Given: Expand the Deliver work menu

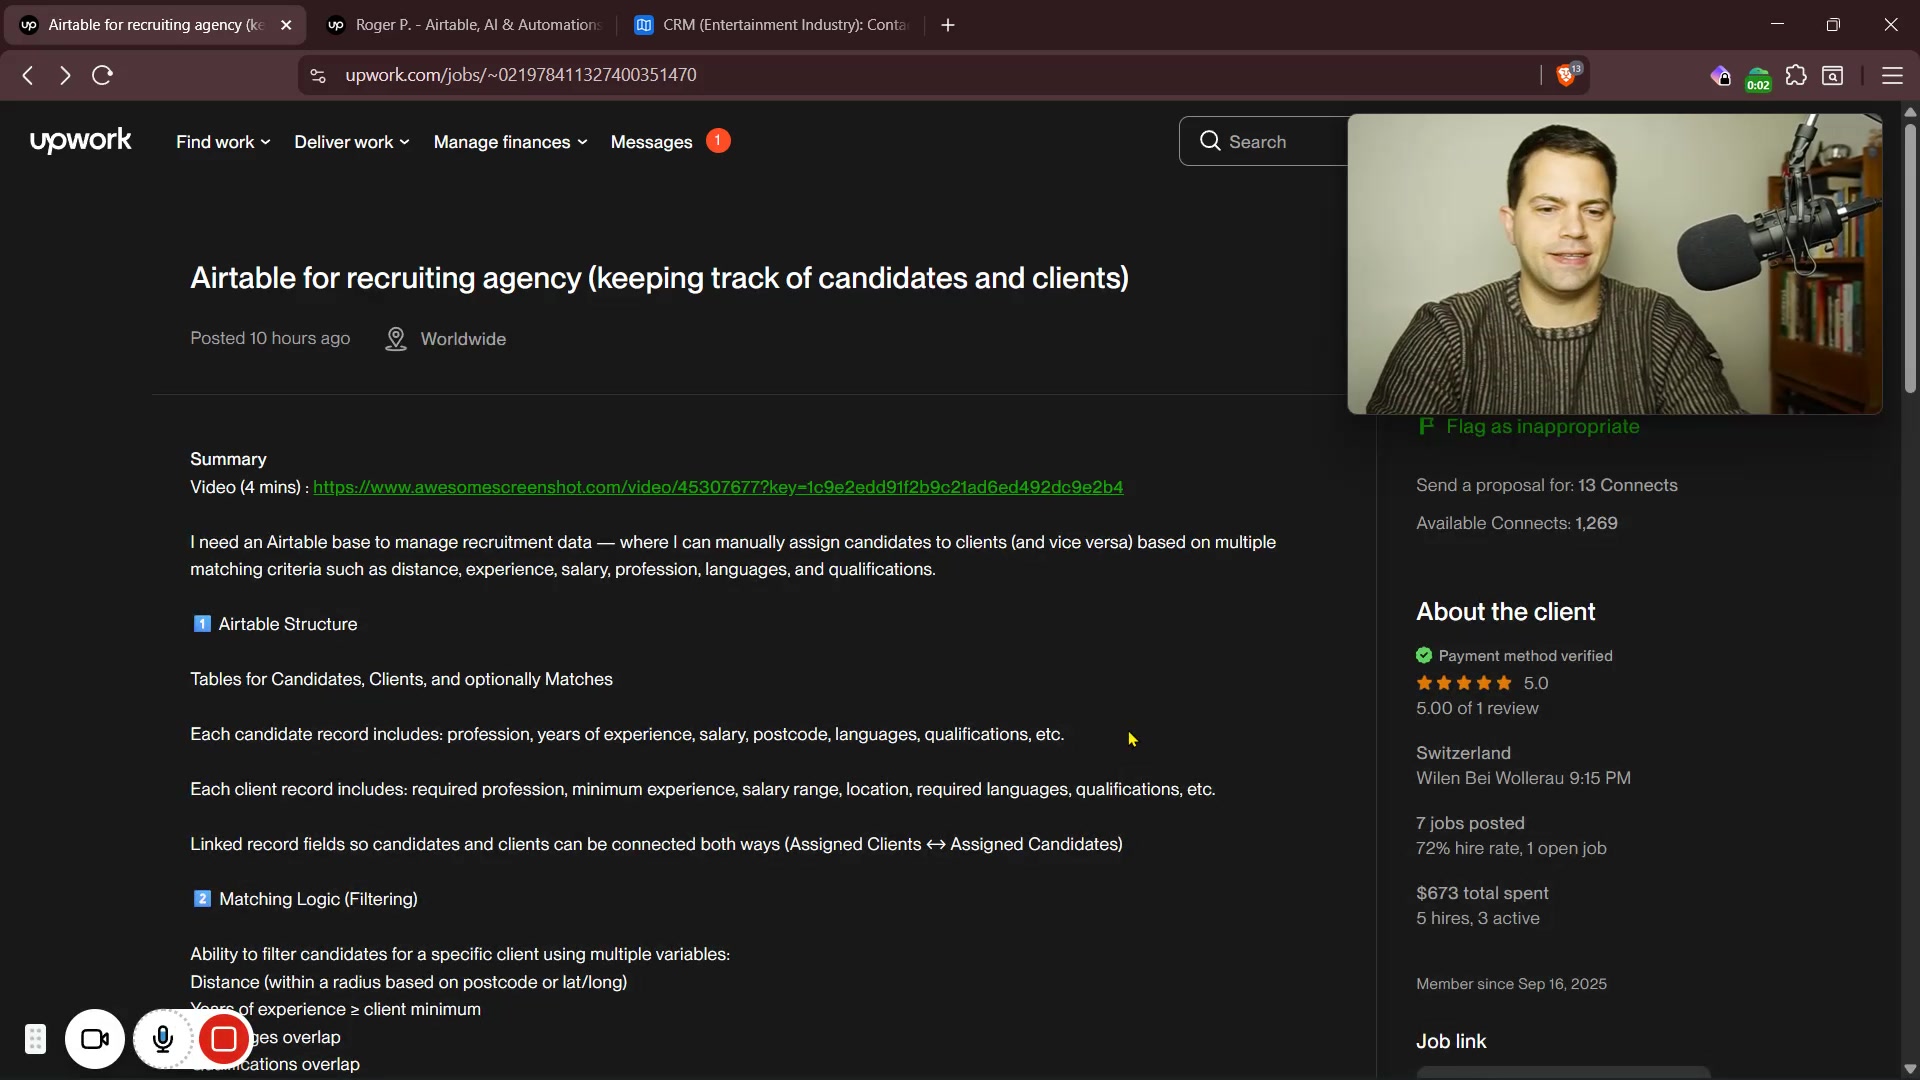Looking at the screenshot, I should pos(351,142).
